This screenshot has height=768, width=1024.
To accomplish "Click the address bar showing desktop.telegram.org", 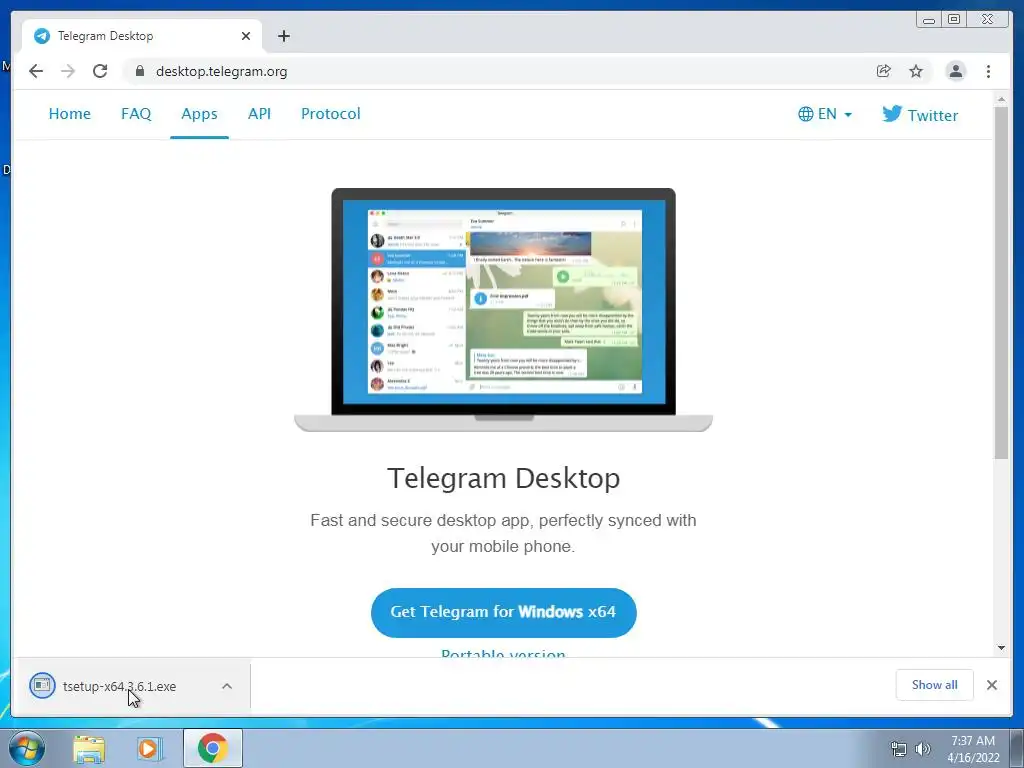I will 503,71.
